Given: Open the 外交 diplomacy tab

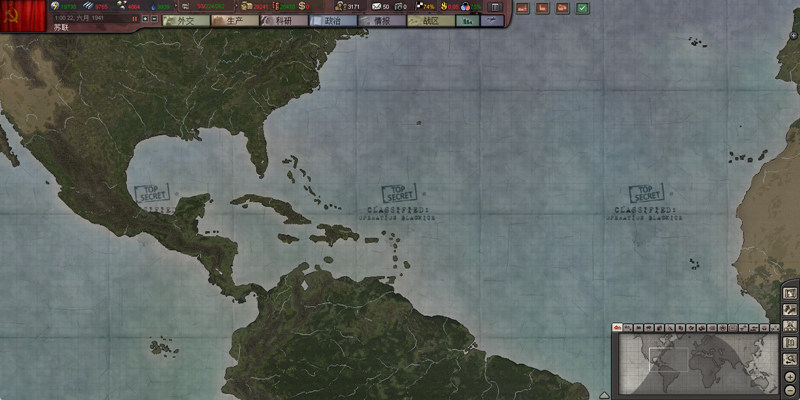Looking at the screenshot, I should (186, 21).
